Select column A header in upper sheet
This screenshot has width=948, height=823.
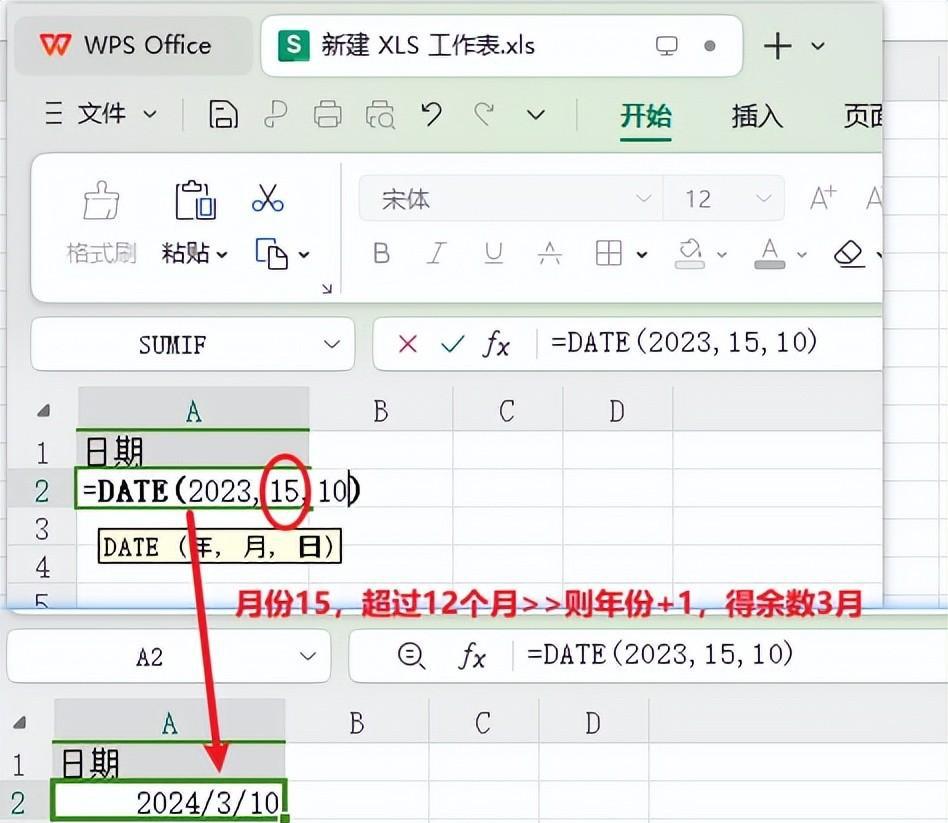click(193, 412)
